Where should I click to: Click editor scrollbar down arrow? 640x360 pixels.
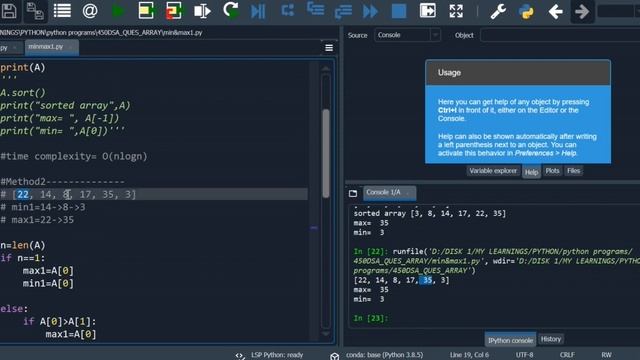(326, 333)
